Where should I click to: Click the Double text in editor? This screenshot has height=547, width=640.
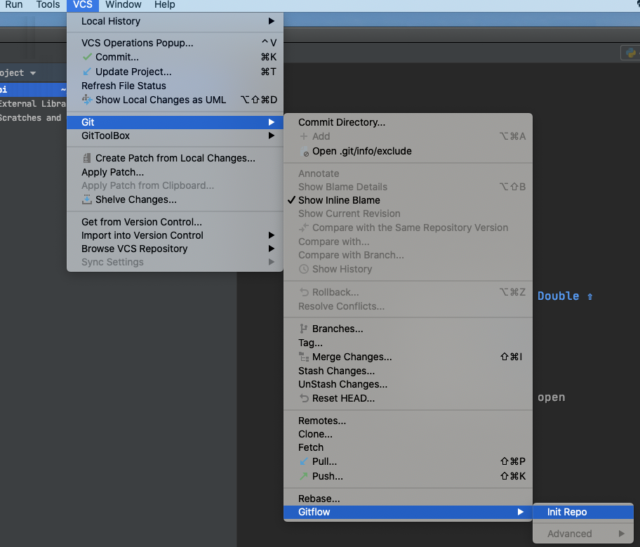pyautogui.click(x=558, y=296)
